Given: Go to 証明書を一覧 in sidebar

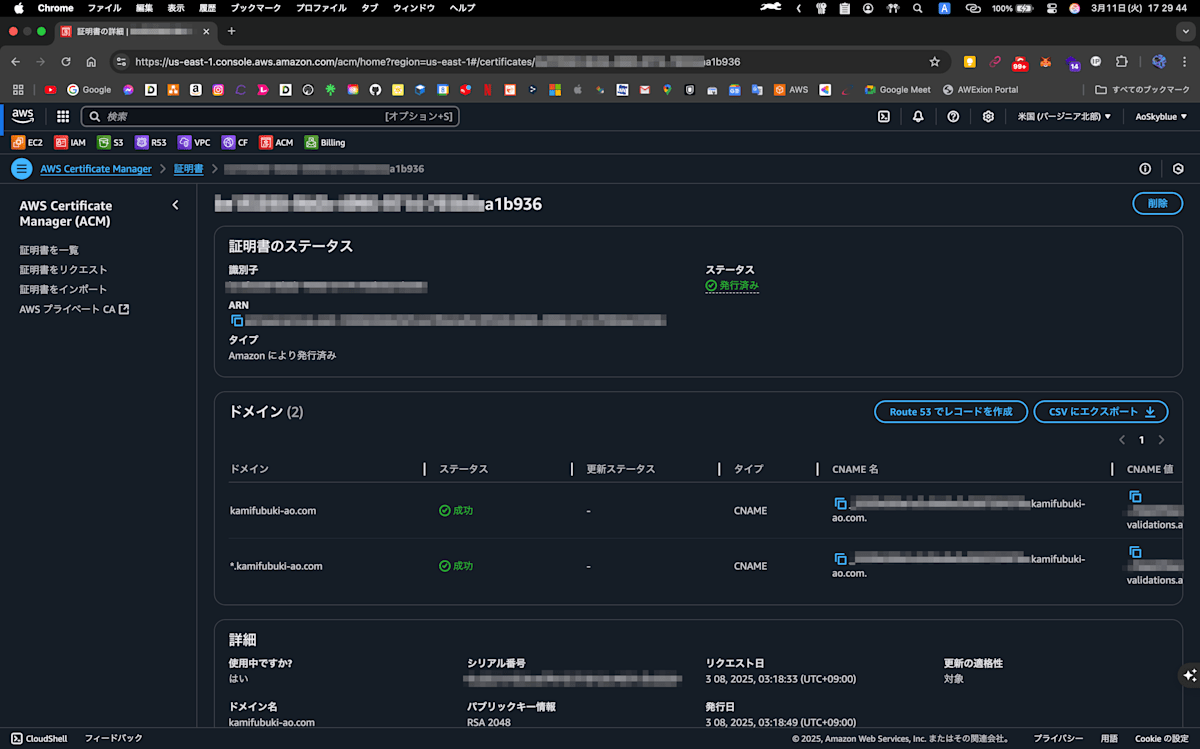Looking at the screenshot, I should [49, 250].
